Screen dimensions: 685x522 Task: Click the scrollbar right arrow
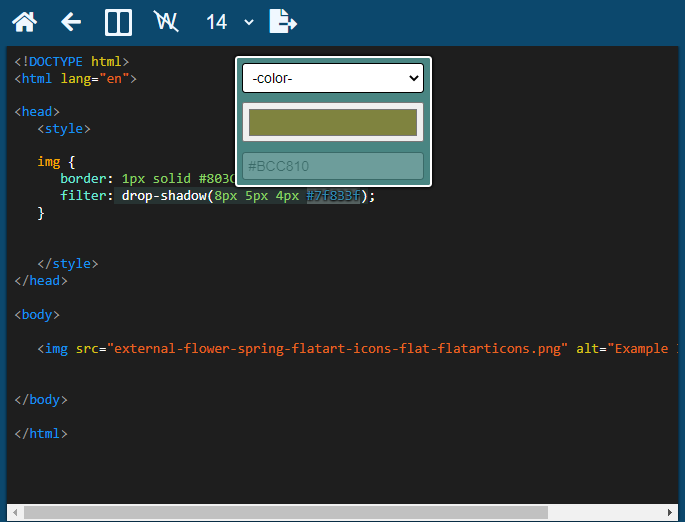pyautogui.click(x=670, y=512)
